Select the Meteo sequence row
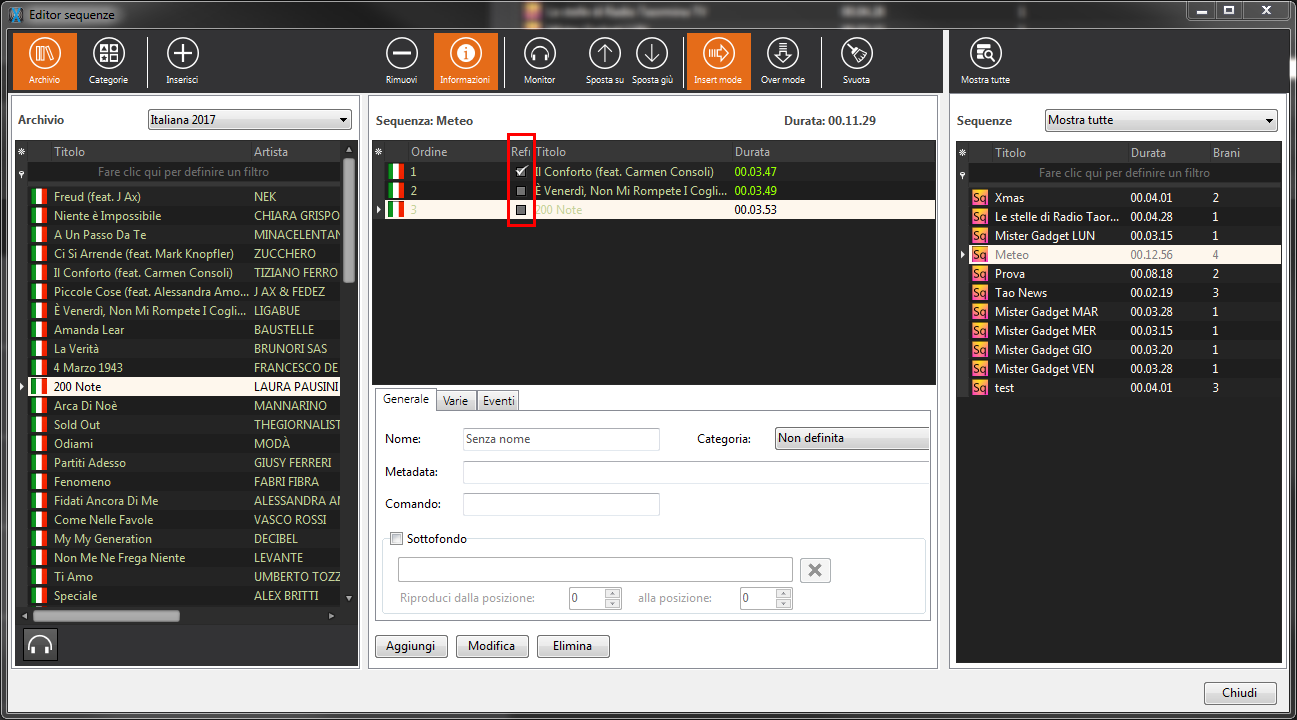The height and width of the screenshot is (720, 1297). point(1125,255)
